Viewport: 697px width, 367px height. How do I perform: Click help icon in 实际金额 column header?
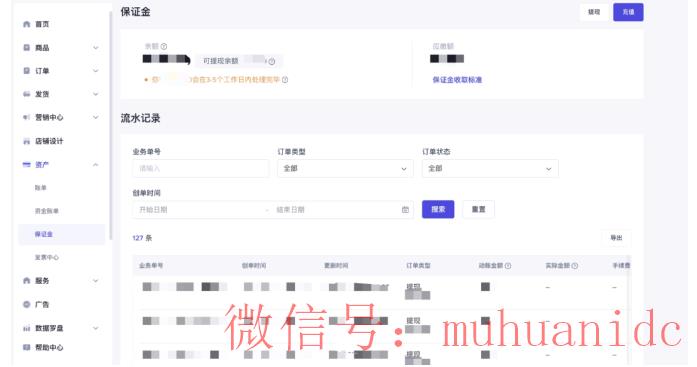[574, 266]
